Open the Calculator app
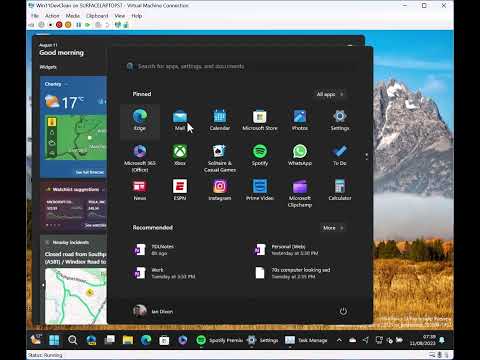 click(340, 190)
